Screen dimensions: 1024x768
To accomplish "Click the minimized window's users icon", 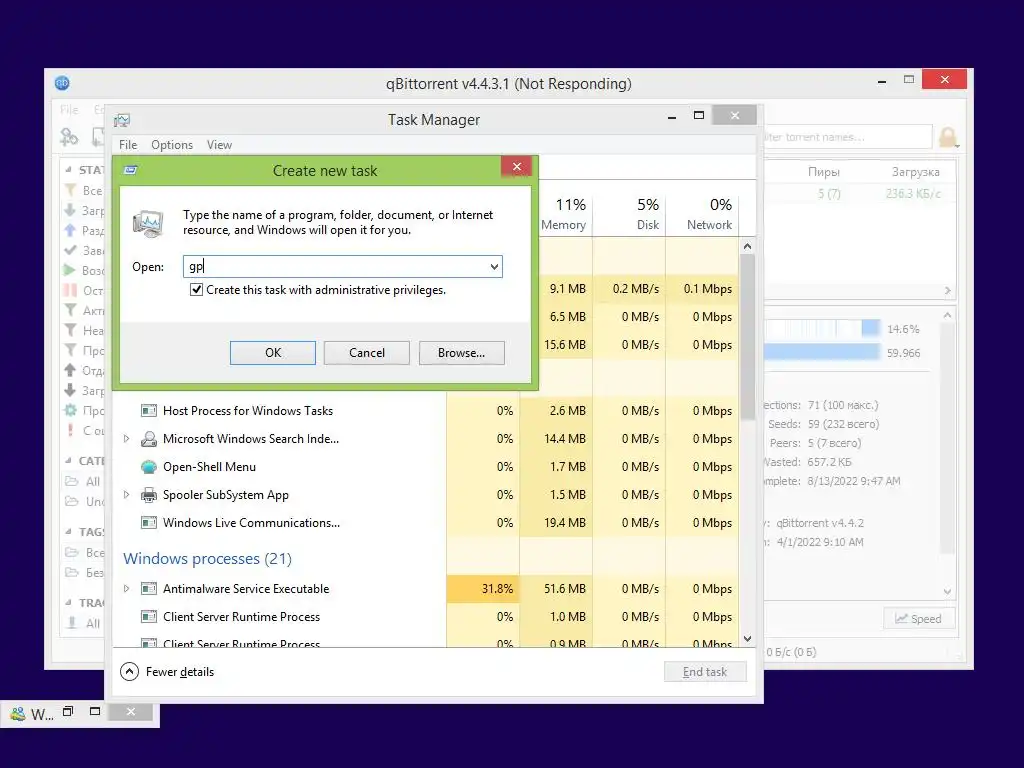I will click(x=18, y=714).
